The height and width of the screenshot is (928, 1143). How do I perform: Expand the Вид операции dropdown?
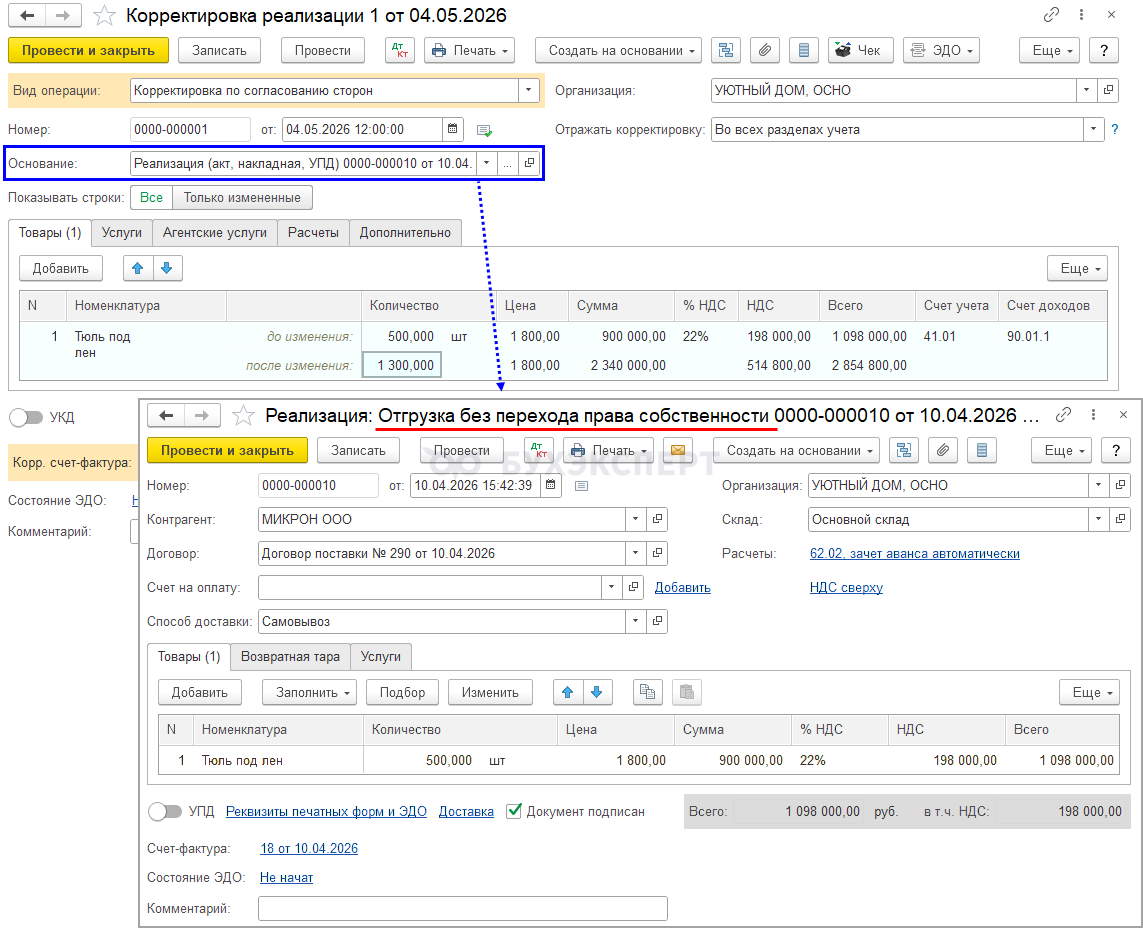click(x=528, y=90)
